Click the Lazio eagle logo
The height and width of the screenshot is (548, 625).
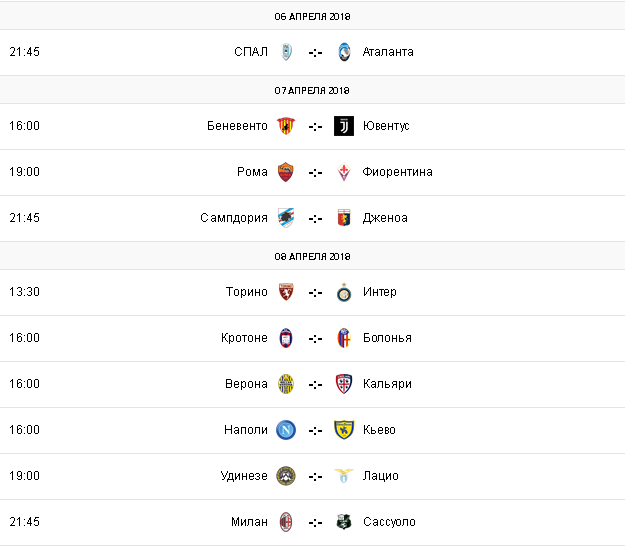tap(344, 476)
